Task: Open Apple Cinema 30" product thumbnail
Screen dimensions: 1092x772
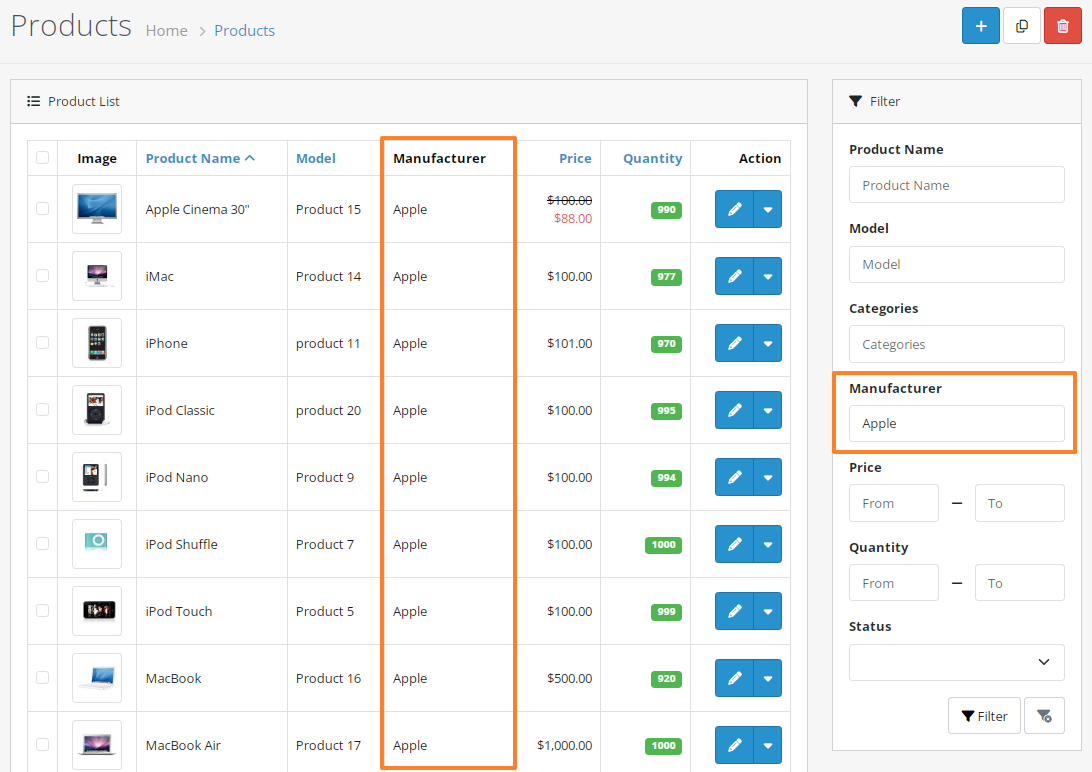Action: (x=97, y=209)
